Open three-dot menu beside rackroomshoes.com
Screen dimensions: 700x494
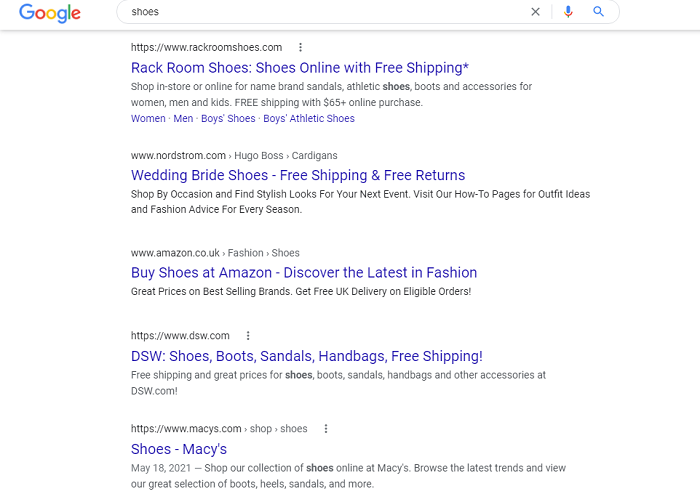(300, 47)
